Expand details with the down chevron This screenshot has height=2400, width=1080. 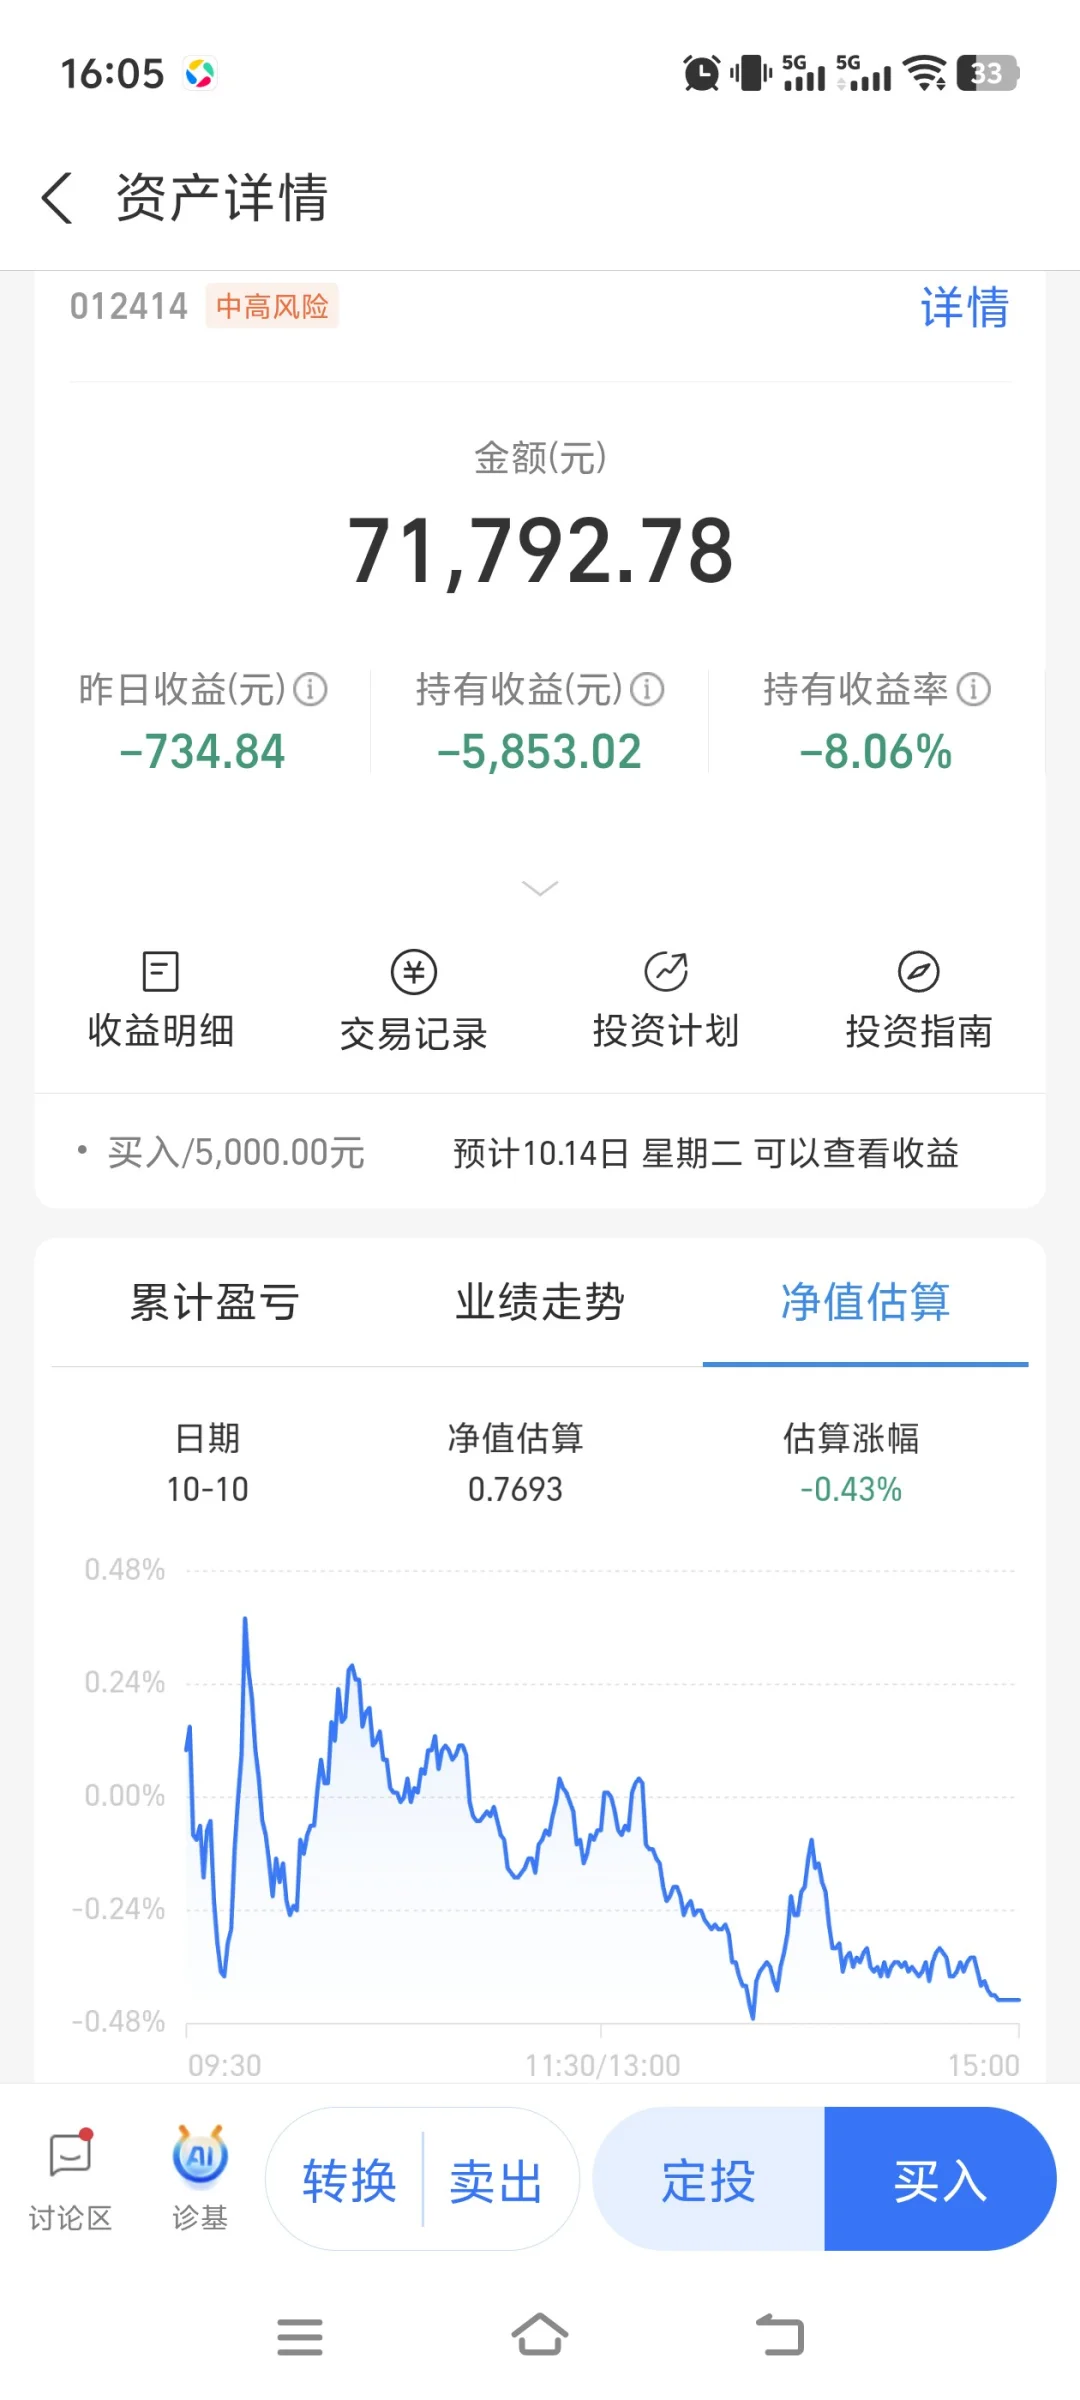(540, 888)
